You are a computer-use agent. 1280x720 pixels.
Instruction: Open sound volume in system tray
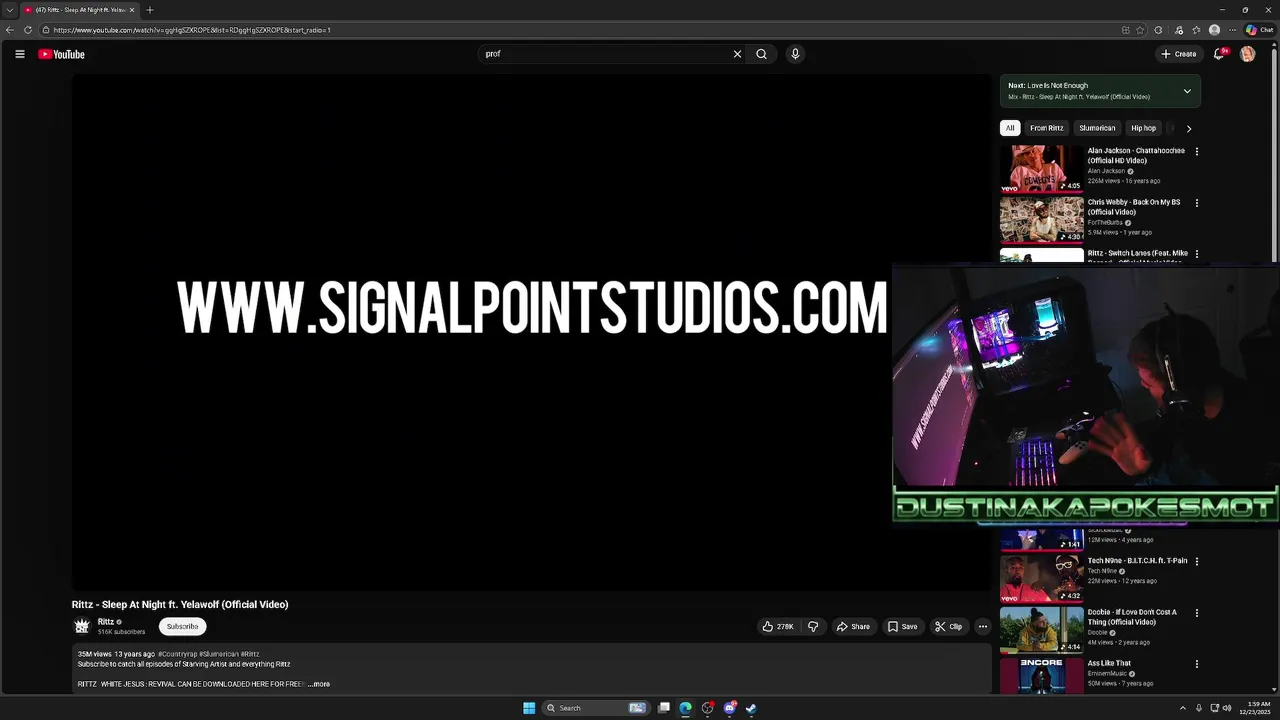pos(1227,708)
